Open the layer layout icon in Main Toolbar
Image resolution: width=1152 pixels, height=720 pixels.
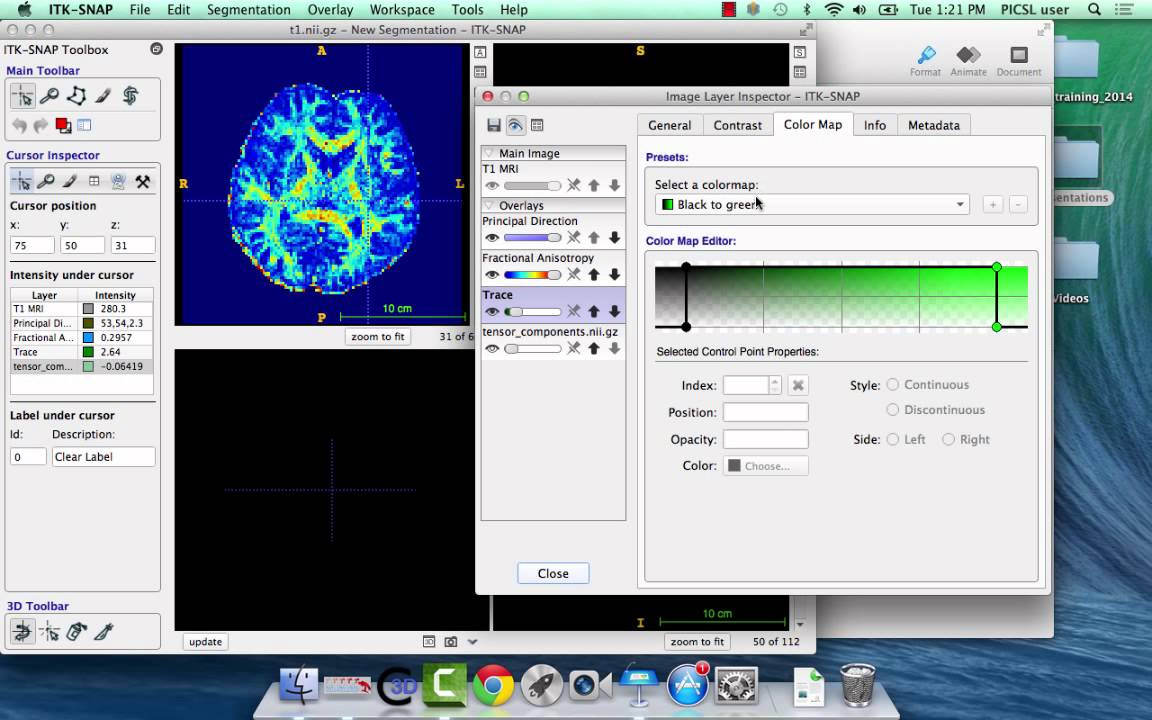84,125
